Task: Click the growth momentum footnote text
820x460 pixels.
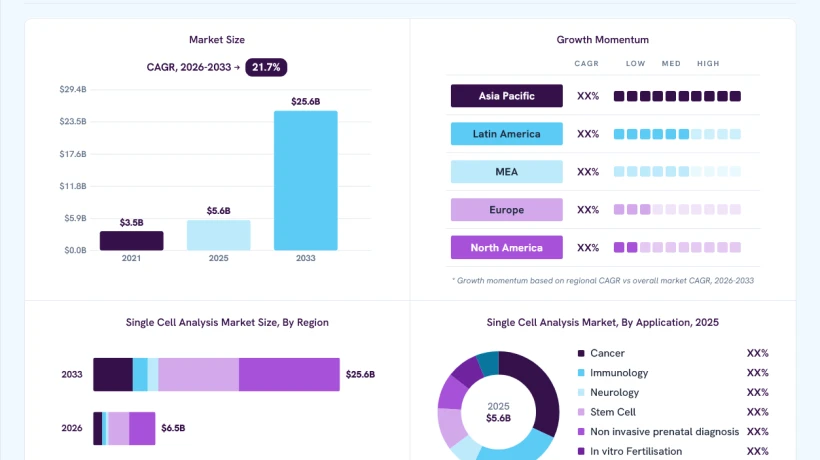Action: (x=603, y=281)
